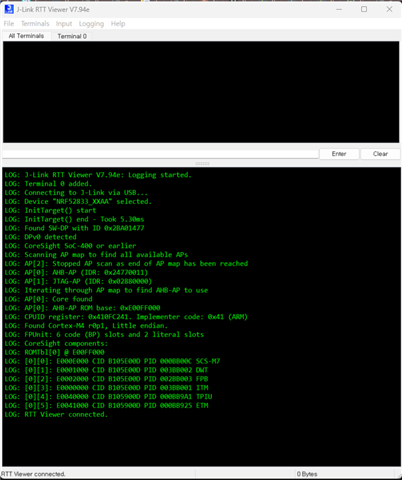402x480 pixels.
Task: Open the Input menu
Action: (64, 24)
